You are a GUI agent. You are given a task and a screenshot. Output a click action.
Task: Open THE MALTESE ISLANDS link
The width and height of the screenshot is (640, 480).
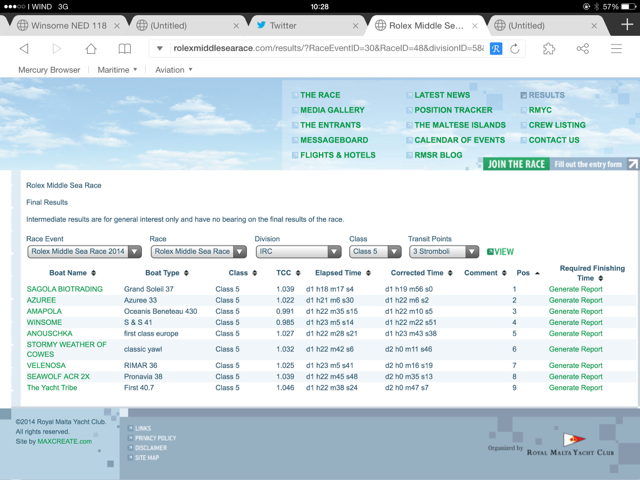coord(460,125)
